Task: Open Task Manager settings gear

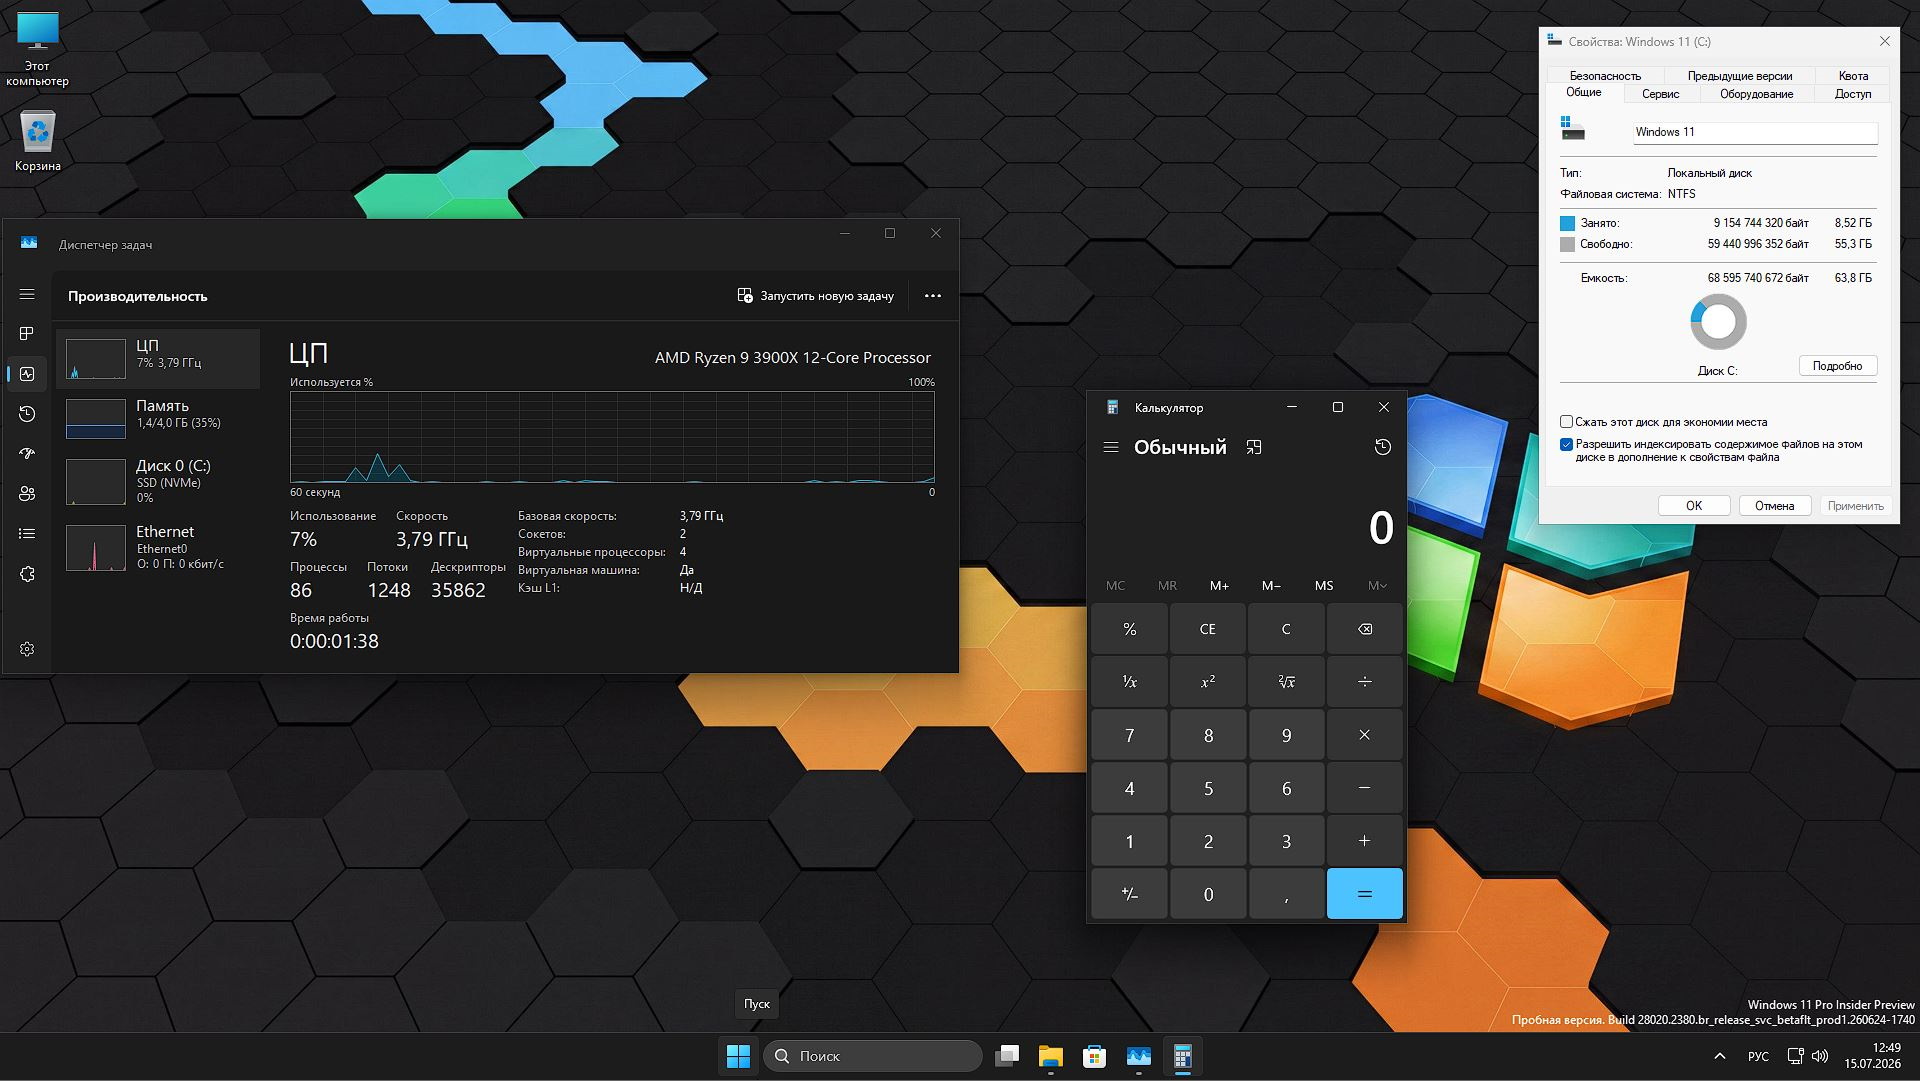Action: 27,649
